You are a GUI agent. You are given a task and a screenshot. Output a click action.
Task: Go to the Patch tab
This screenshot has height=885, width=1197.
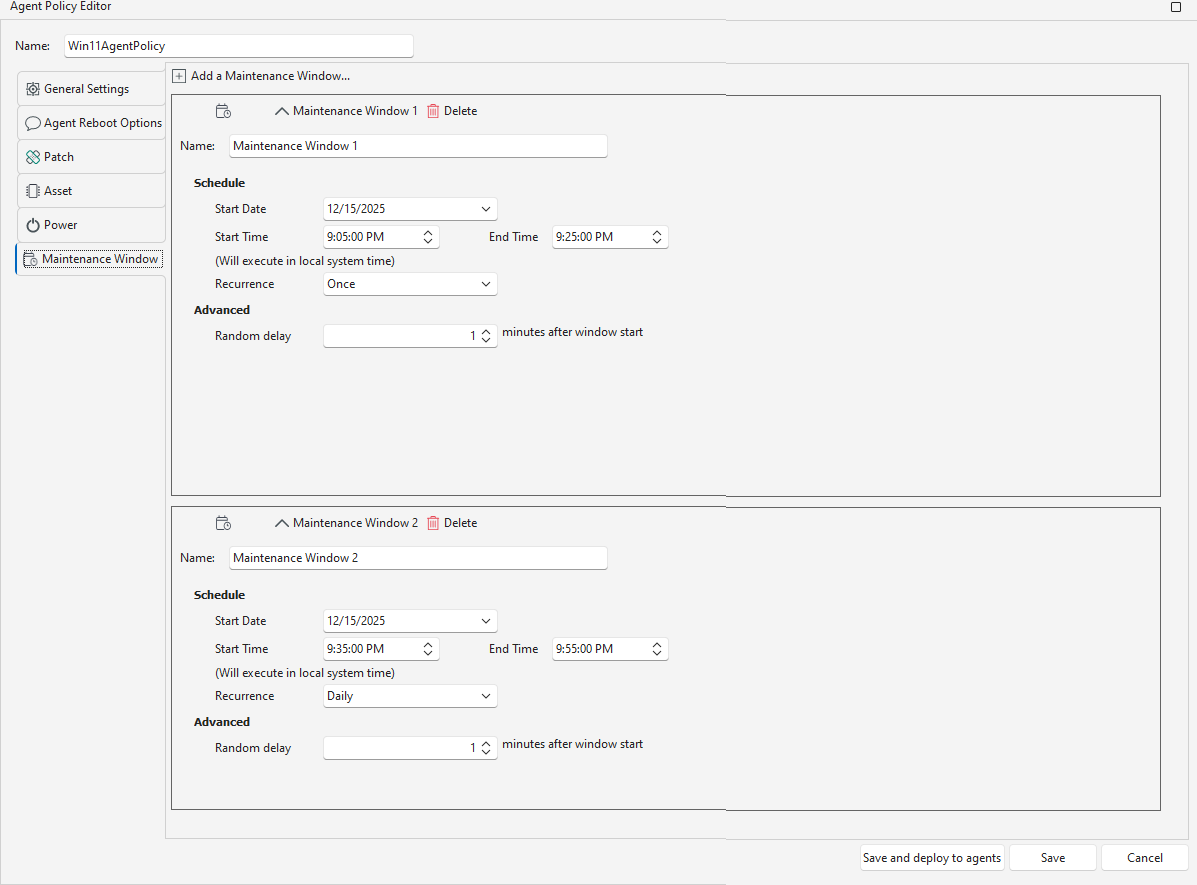(90, 157)
